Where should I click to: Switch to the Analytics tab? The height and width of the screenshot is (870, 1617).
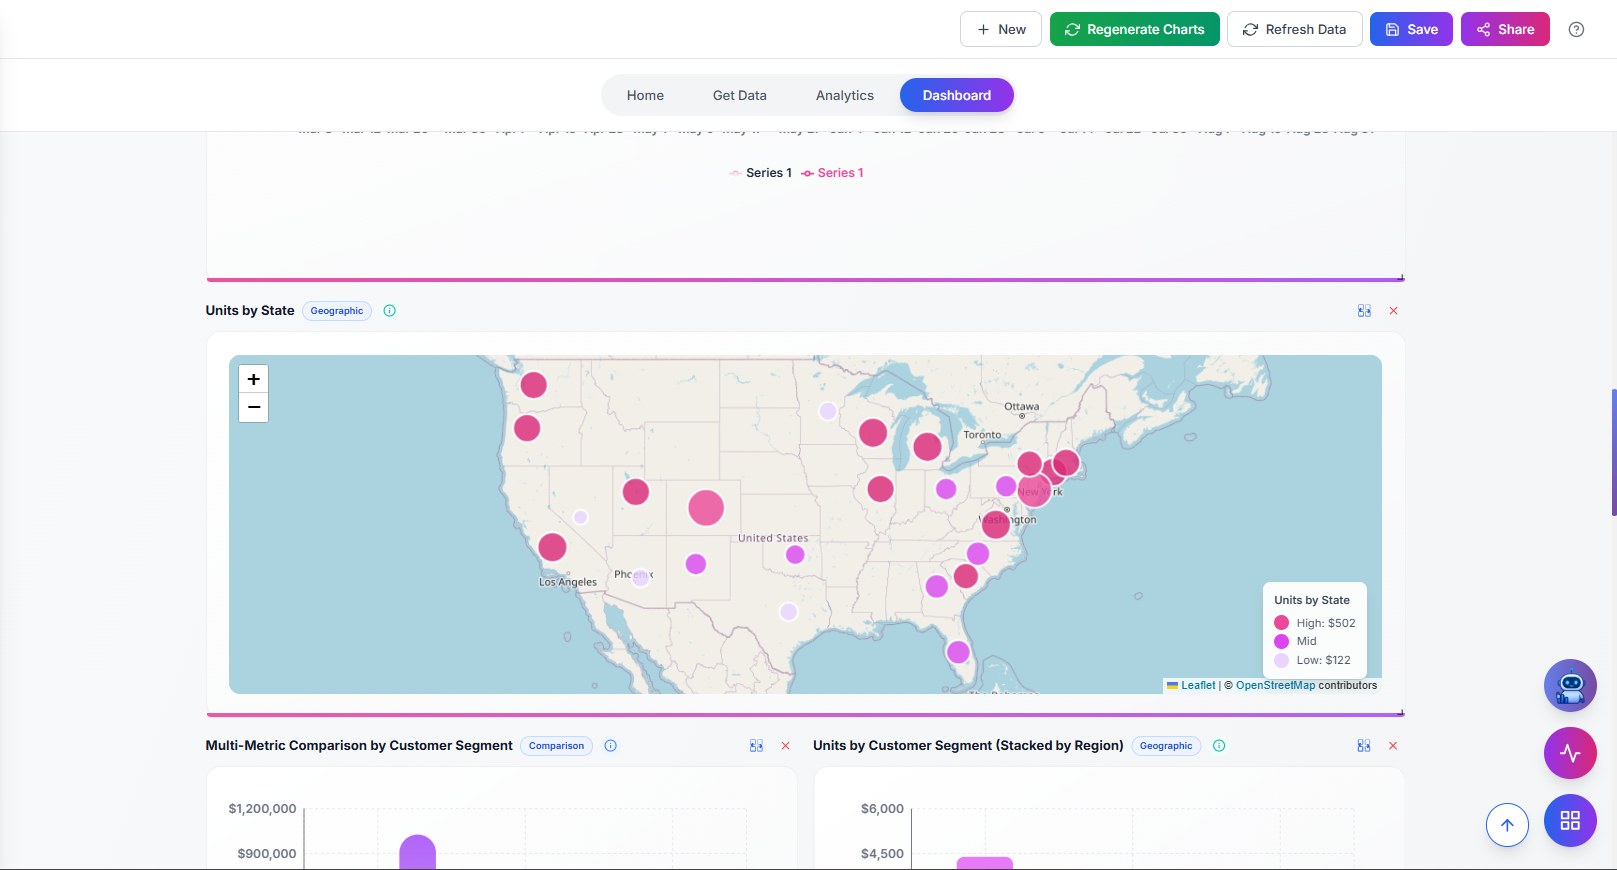click(x=844, y=96)
